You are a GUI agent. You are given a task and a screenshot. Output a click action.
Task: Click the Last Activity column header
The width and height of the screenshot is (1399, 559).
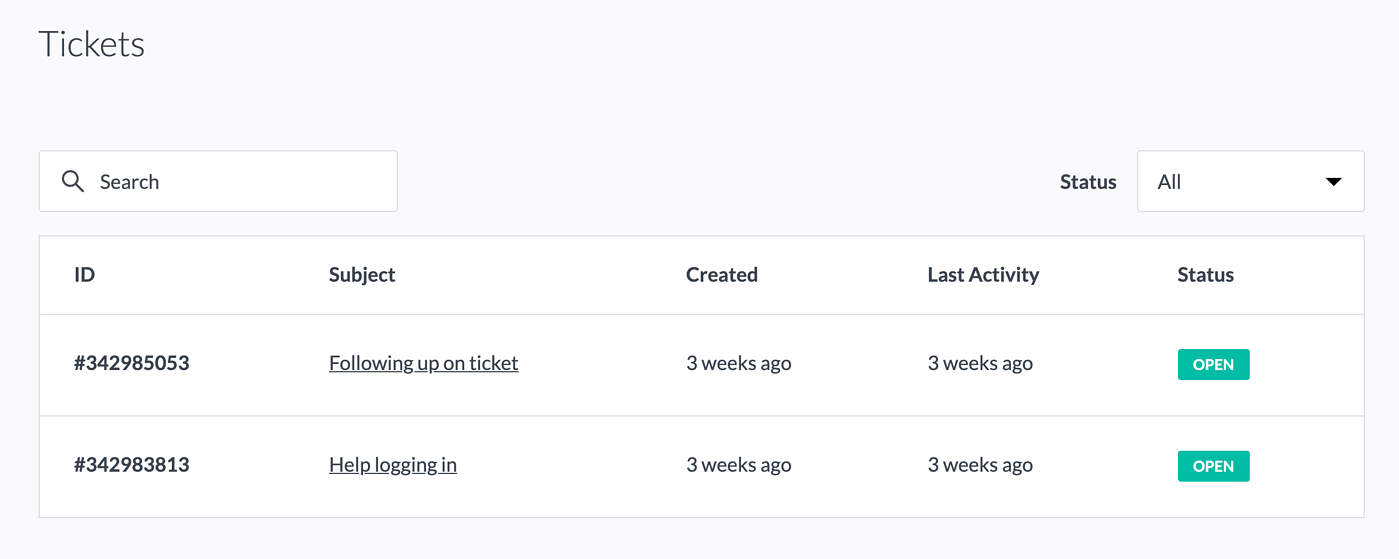pyautogui.click(x=983, y=275)
